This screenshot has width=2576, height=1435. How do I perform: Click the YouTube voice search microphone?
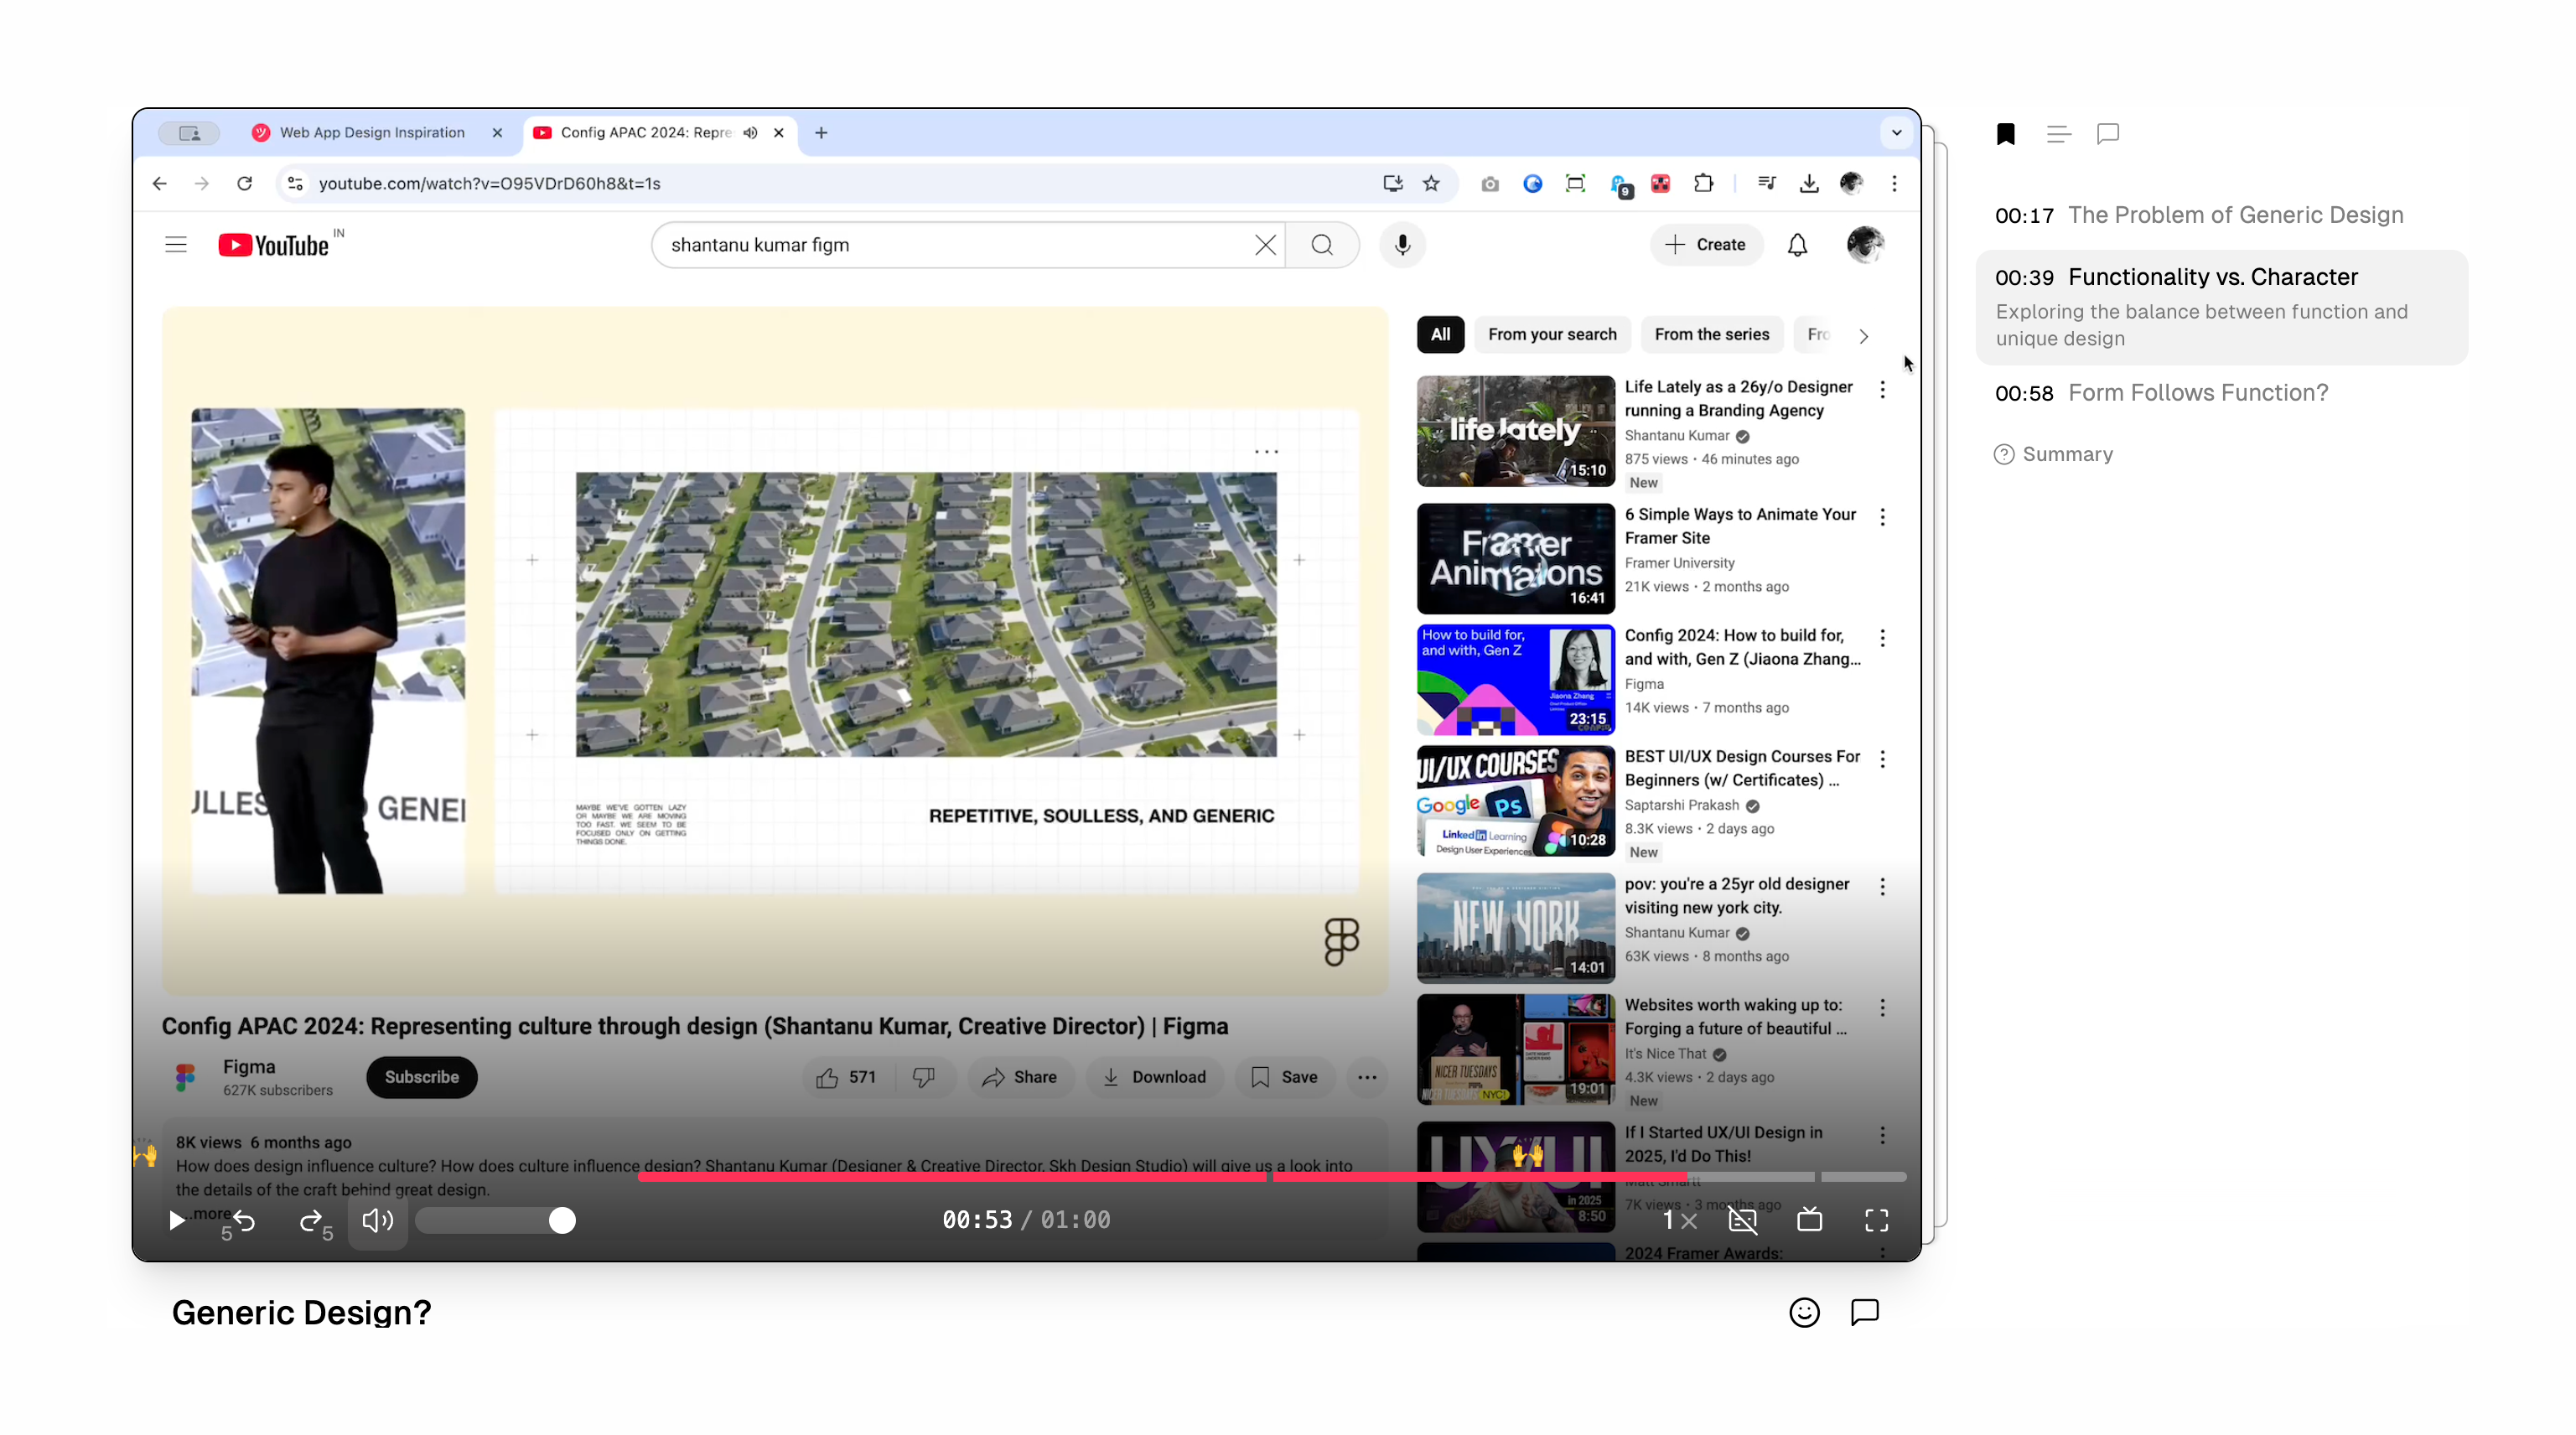coord(1402,245)
